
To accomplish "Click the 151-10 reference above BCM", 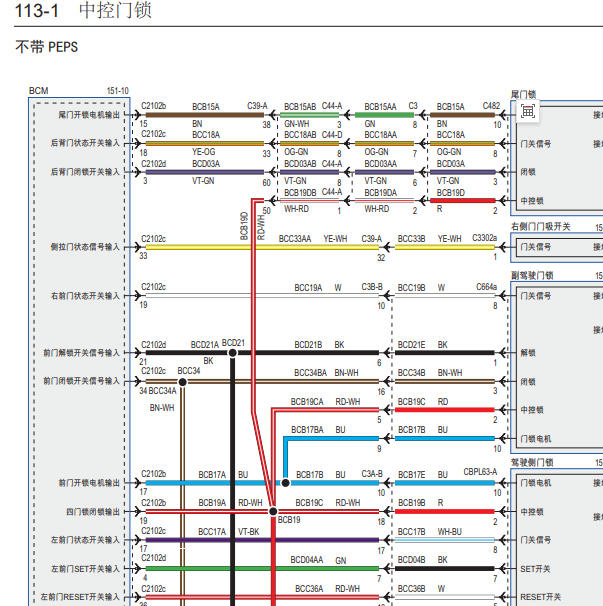I will click(118, 91).
